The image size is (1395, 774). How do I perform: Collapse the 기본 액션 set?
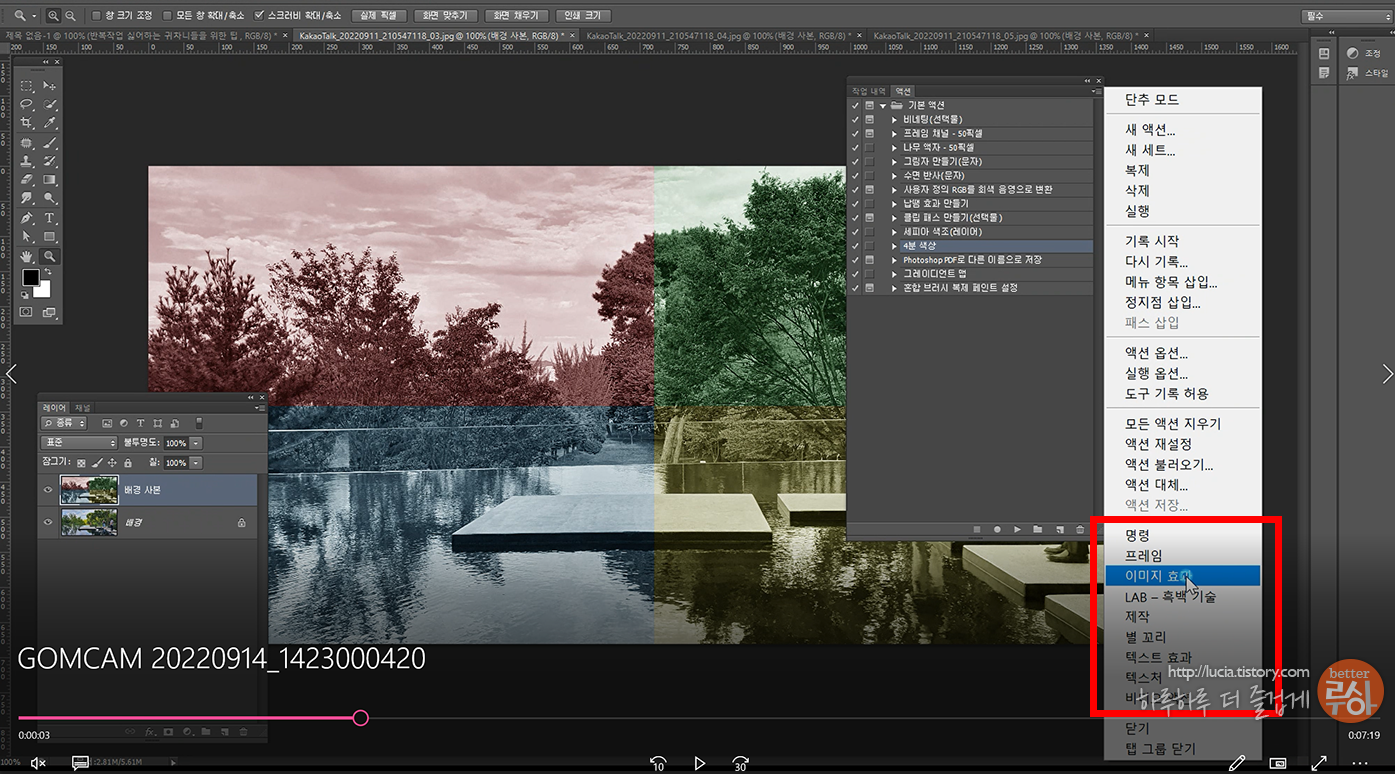(x=883, y=105)
